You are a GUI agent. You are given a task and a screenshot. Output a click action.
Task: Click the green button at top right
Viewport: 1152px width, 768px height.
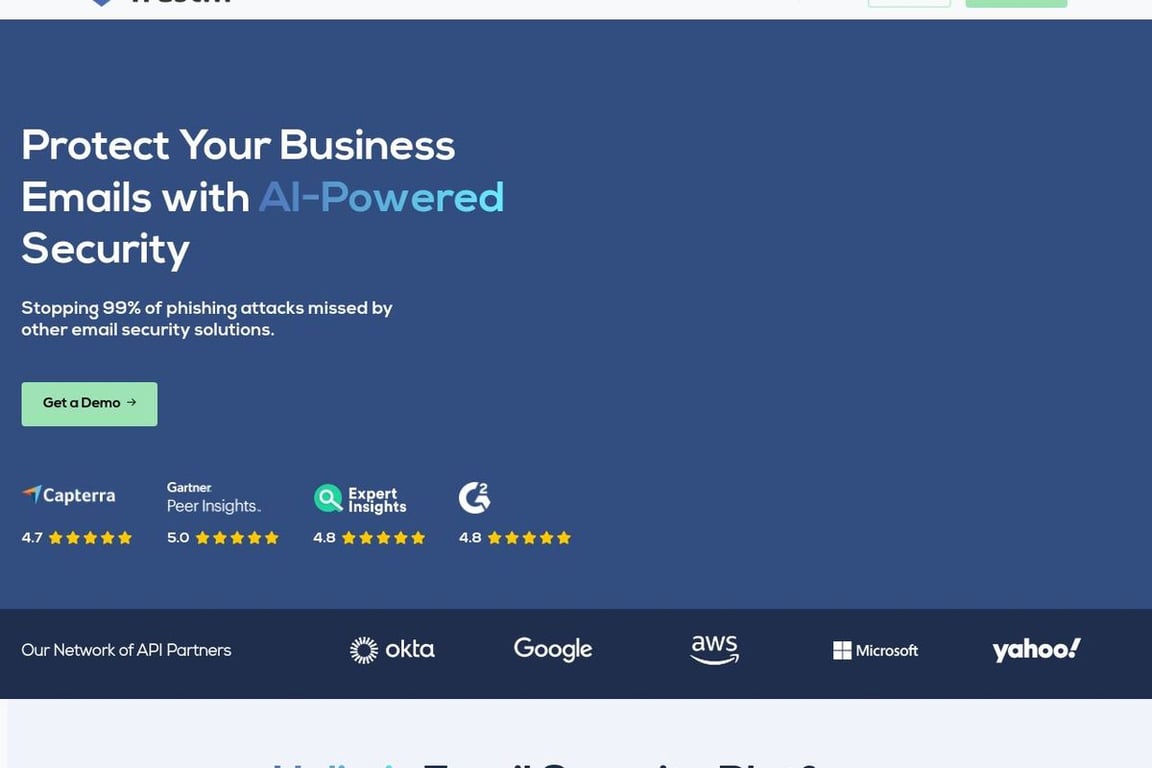pos(1016,3)
